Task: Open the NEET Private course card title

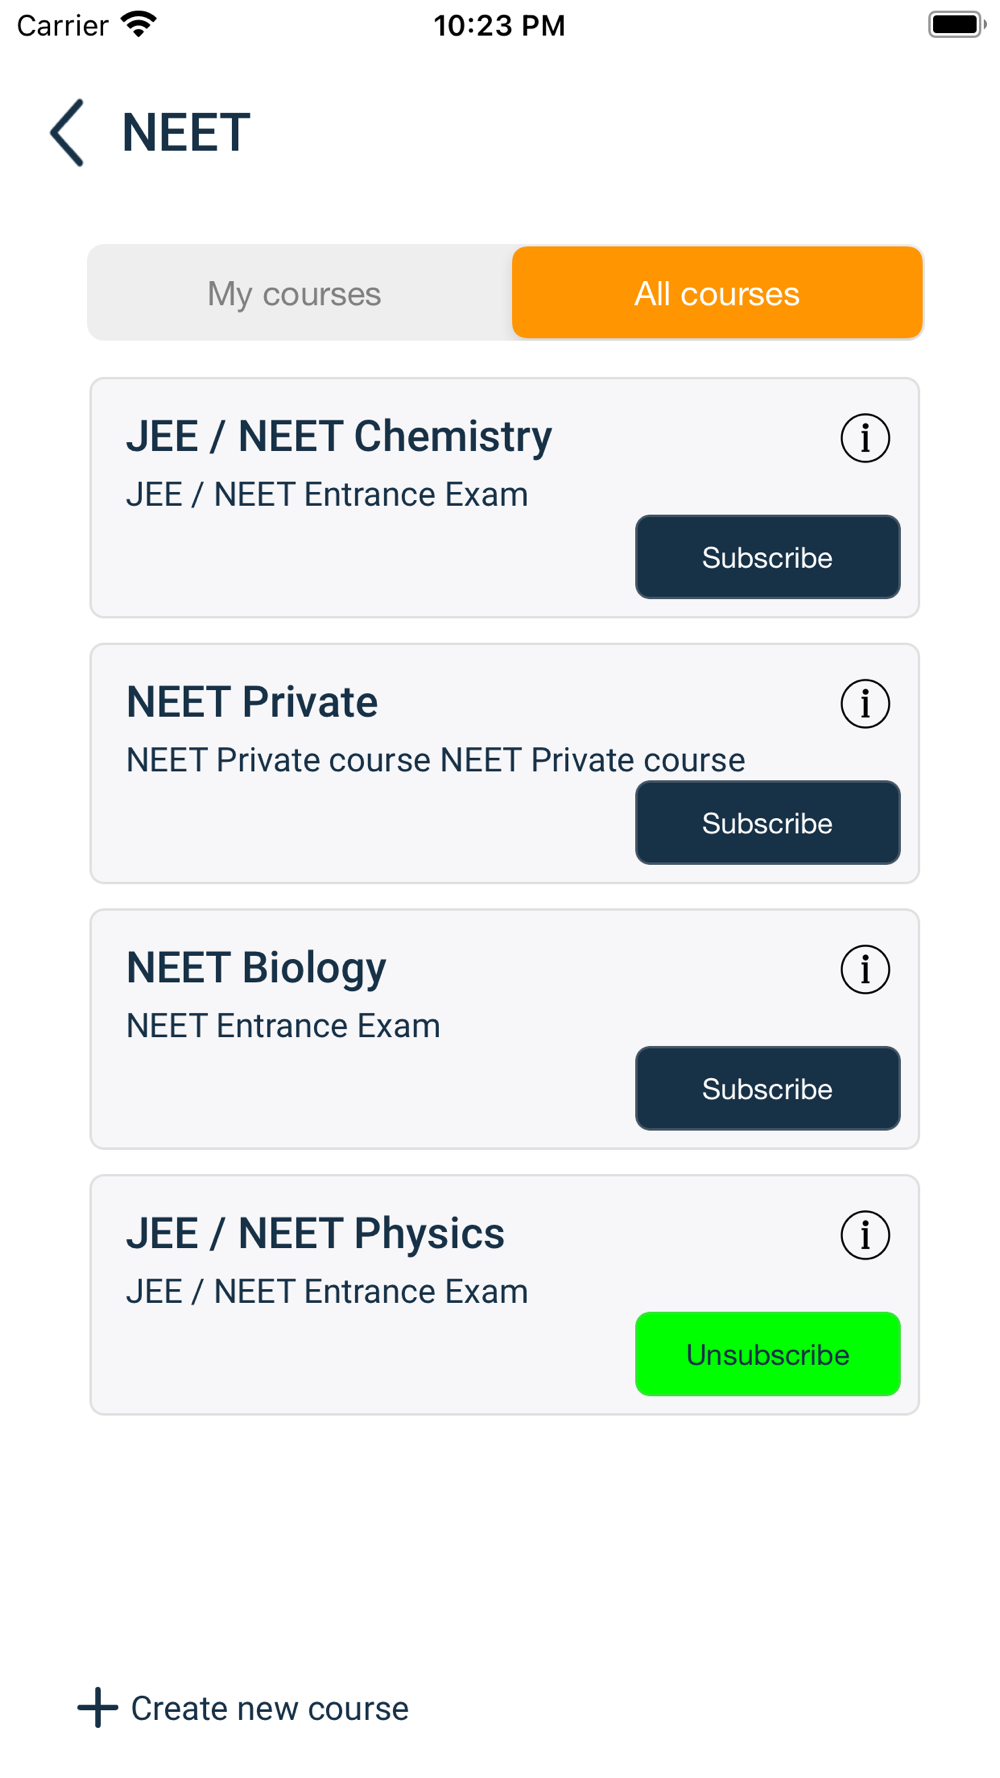Action: 252,702
